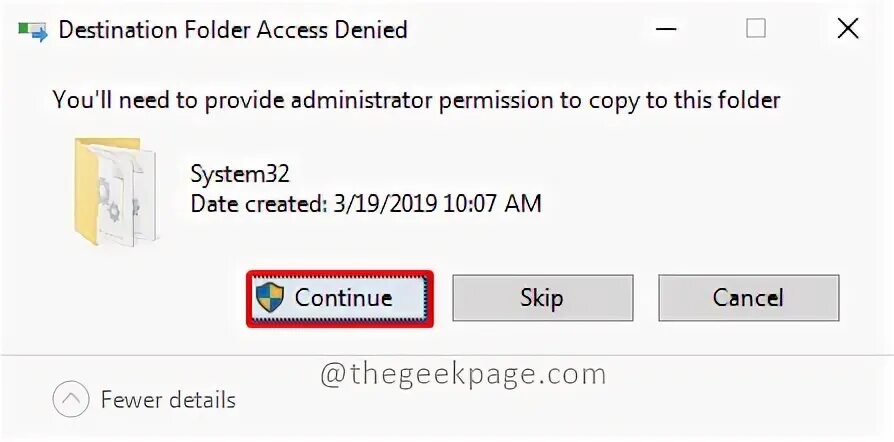Click the Continue button
The height and width of the screenshot is (442, 894).
(x=340, y=298)
